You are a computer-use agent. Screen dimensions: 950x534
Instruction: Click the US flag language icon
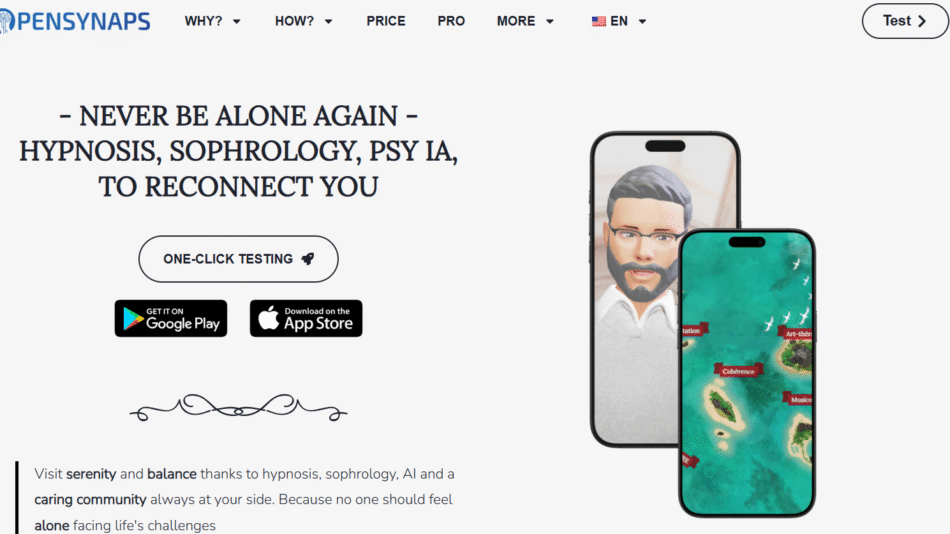[599, 21]
